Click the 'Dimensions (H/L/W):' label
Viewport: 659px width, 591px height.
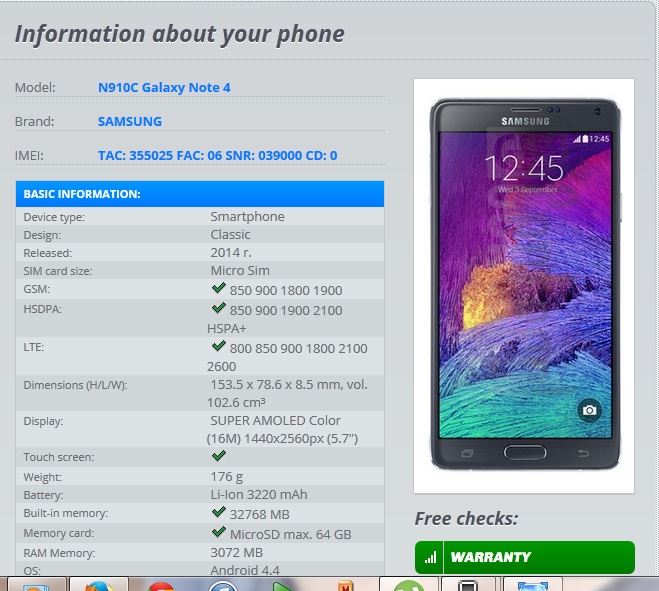pyautogui.click(x=75, y=385)
